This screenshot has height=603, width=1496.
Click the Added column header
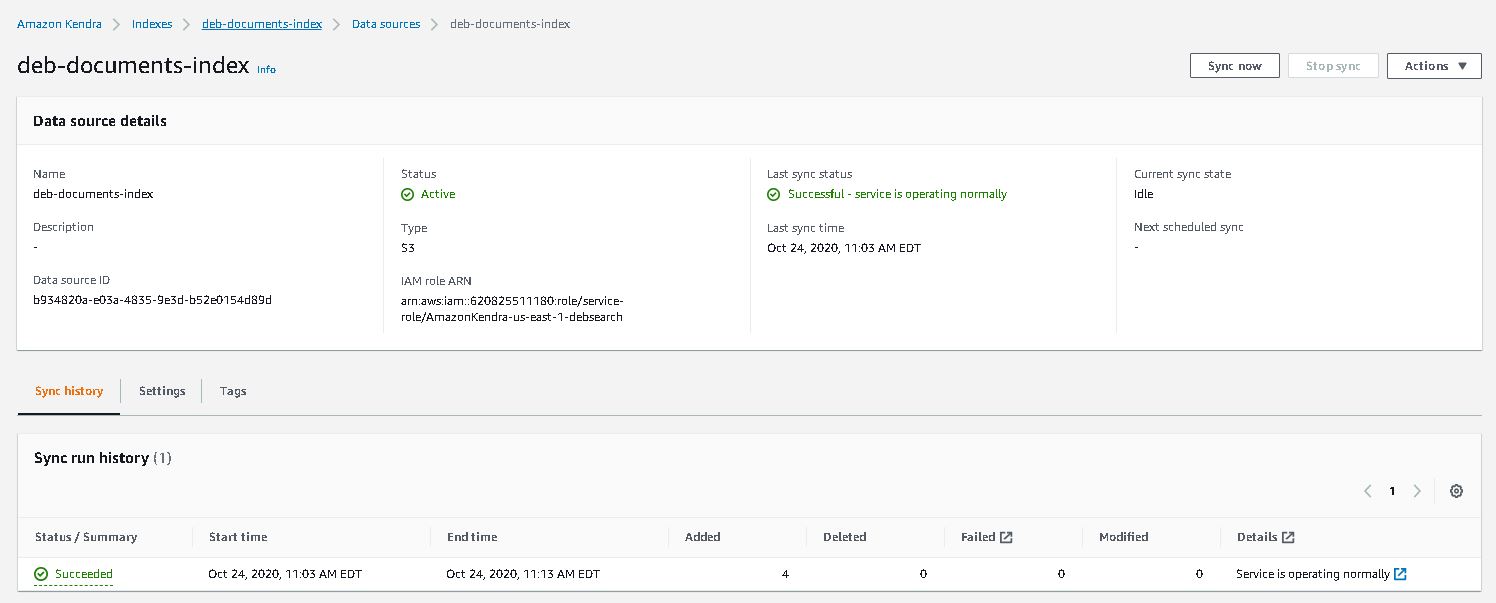point(703,537)
